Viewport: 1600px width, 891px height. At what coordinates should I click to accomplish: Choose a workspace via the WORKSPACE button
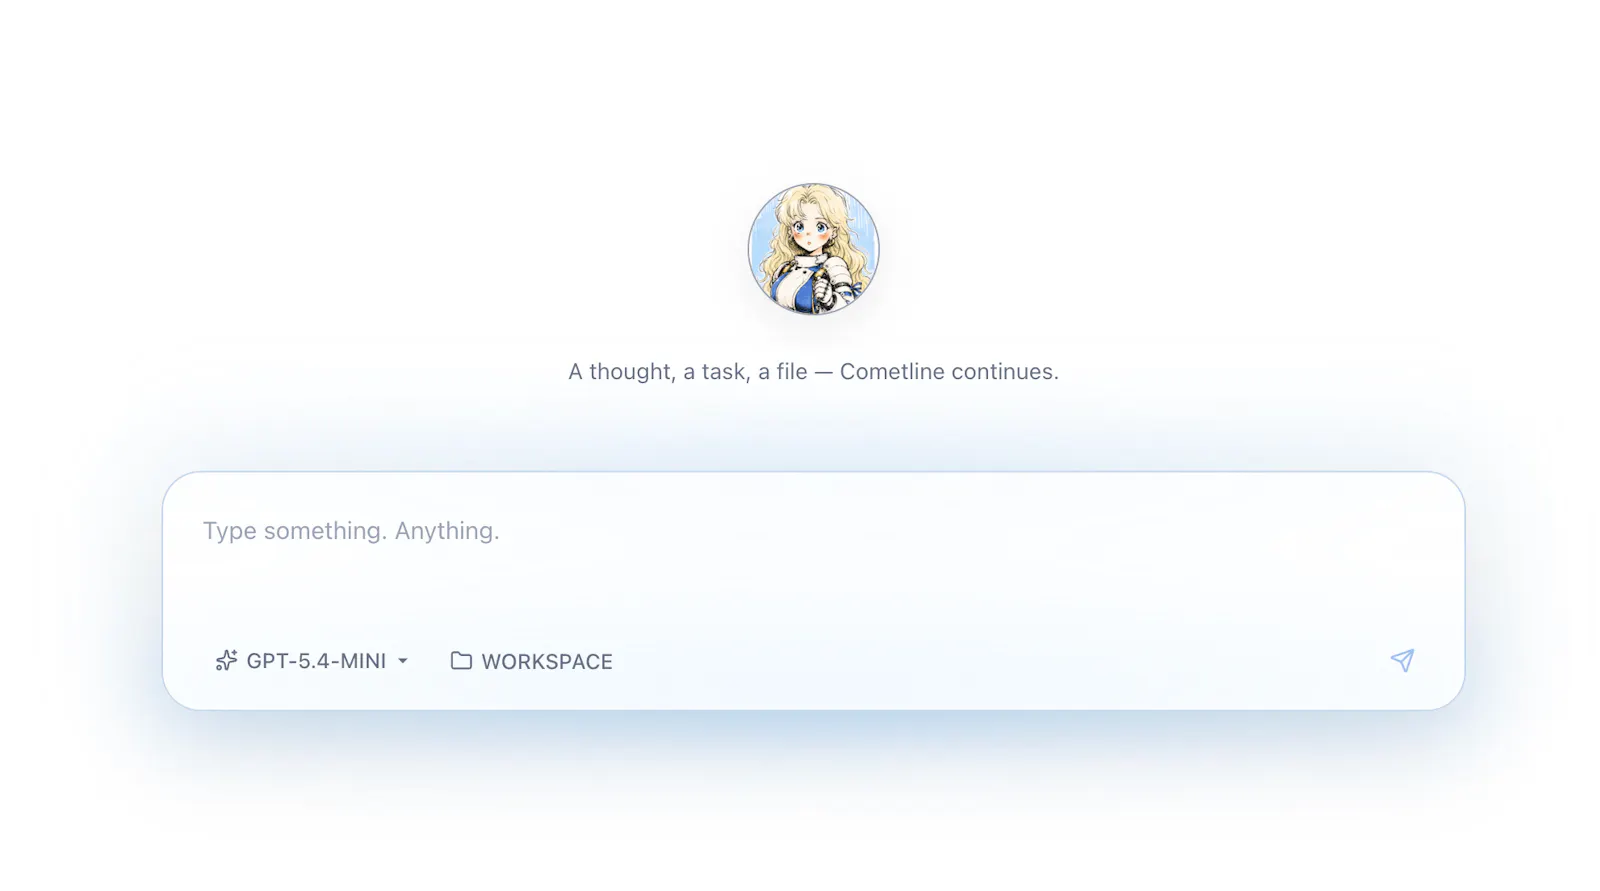(x=531, y=661)
